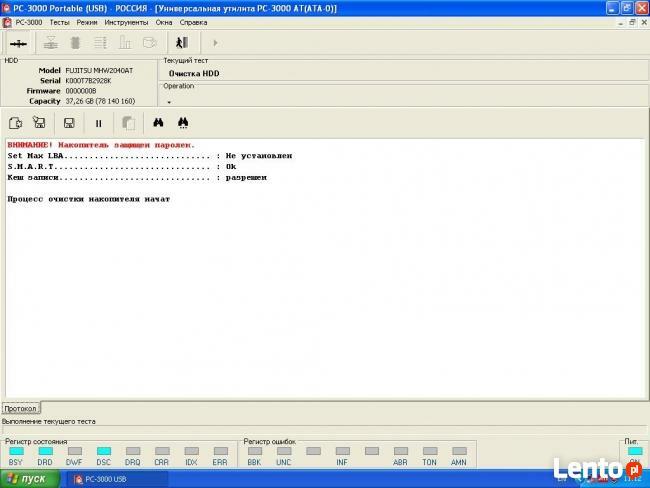Screen dimensions: 650x488
Task: Pause the running HDD clearing process
Action: tap(98, 123)
